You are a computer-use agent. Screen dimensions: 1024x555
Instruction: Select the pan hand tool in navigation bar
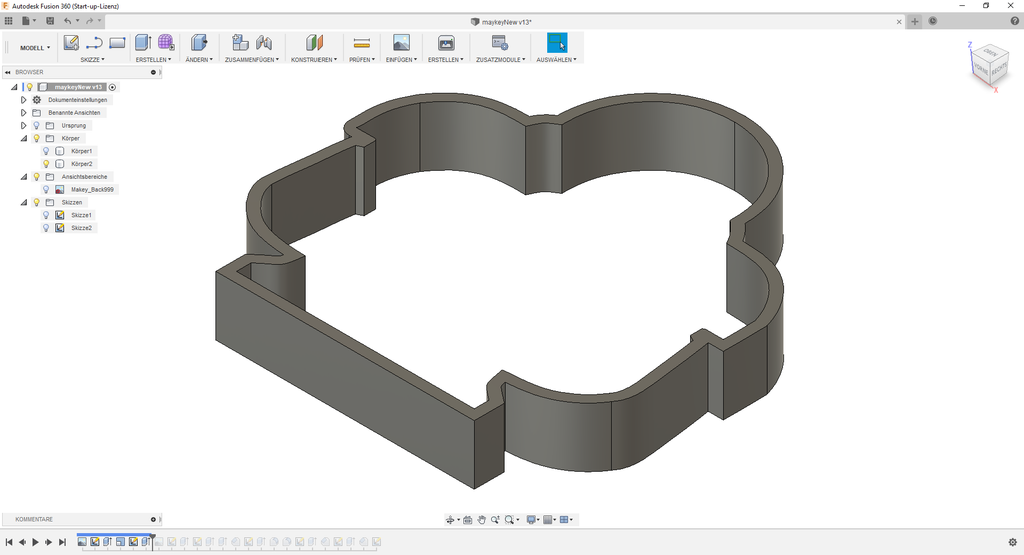click(x=481, y=520)
